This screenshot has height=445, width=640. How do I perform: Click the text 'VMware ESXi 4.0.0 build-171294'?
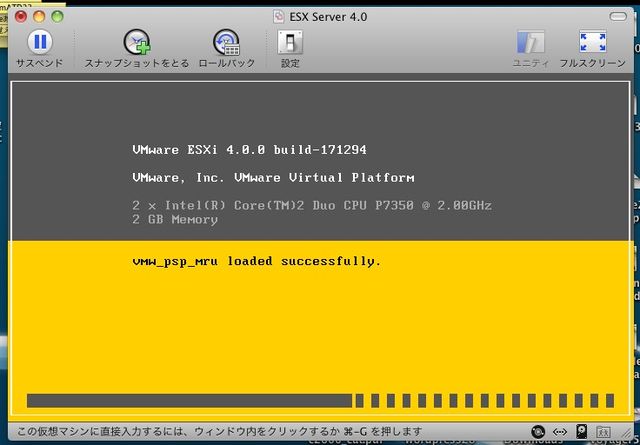(249, 150)
